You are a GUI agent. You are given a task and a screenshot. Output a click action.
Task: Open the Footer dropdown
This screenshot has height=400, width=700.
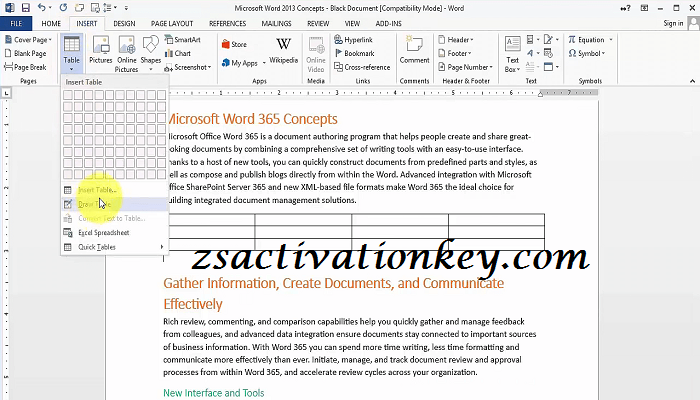pos(470,54)
